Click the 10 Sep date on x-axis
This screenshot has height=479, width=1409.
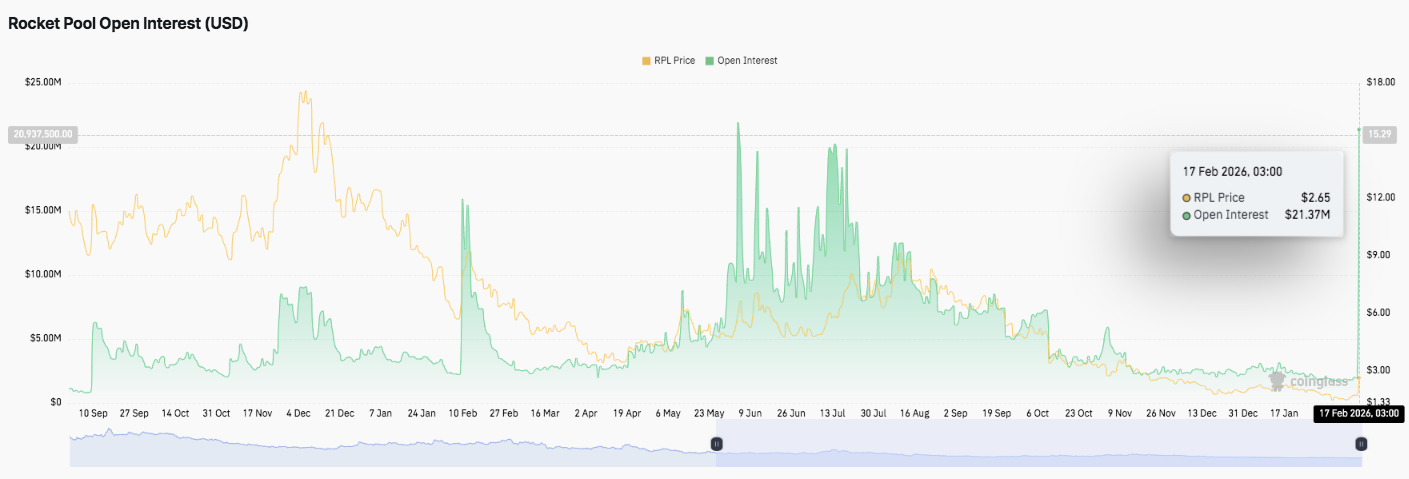[x=93, y=413]
